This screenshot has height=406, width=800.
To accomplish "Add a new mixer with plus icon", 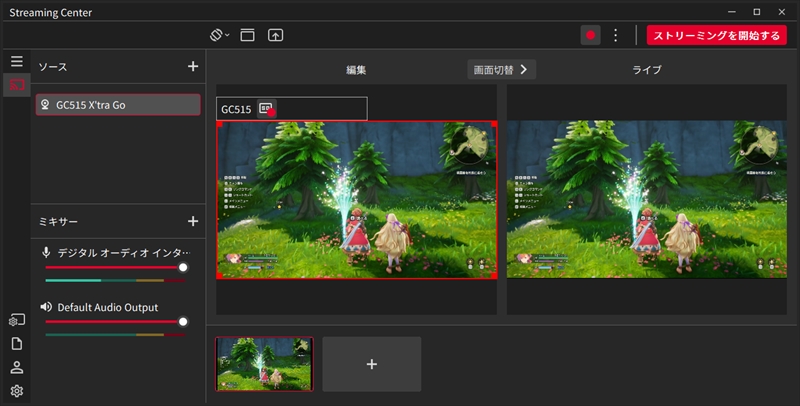I will (193, 221).
